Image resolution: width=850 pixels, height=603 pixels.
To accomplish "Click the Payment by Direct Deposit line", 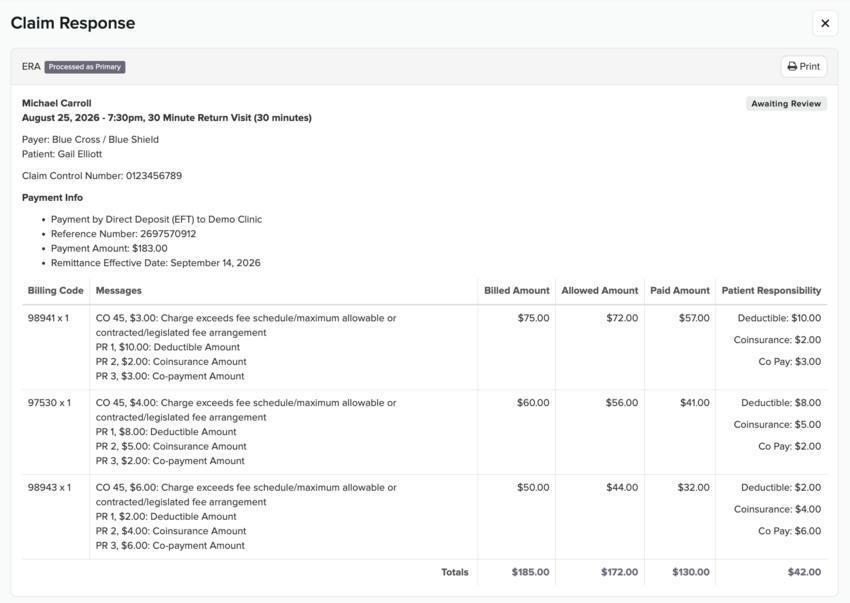I will click(x=156, y=219).
